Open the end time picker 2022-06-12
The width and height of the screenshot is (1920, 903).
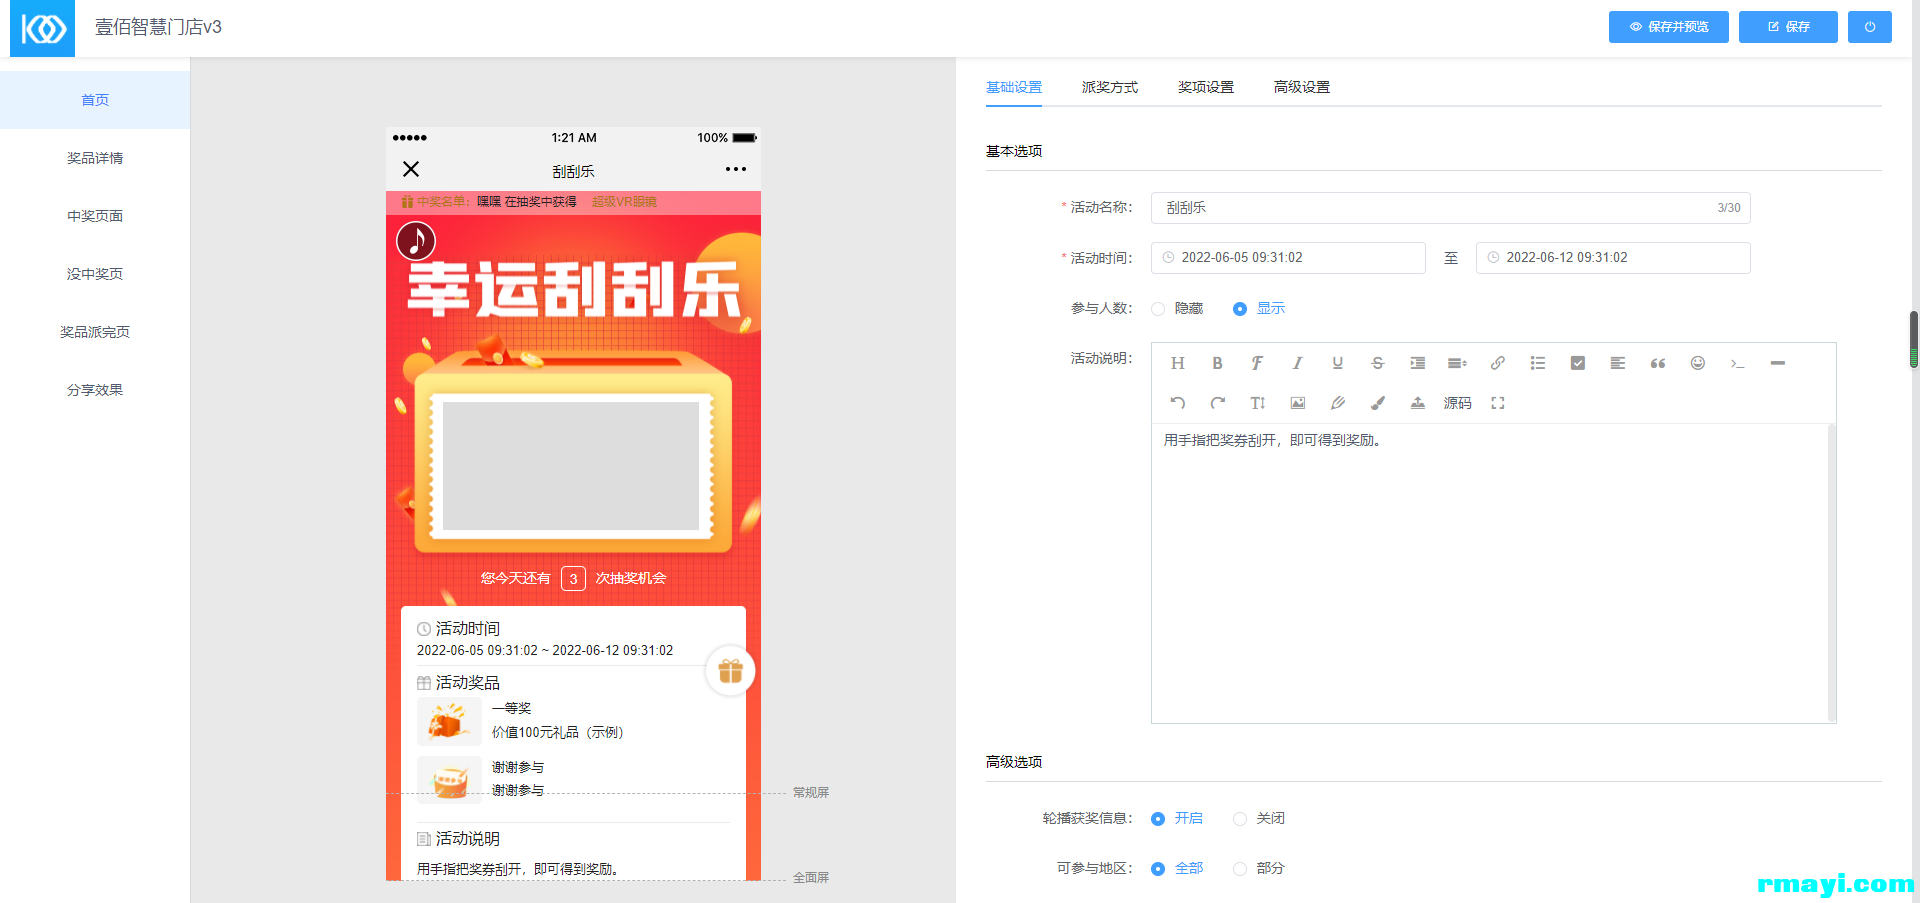[x=1613, y=258]
